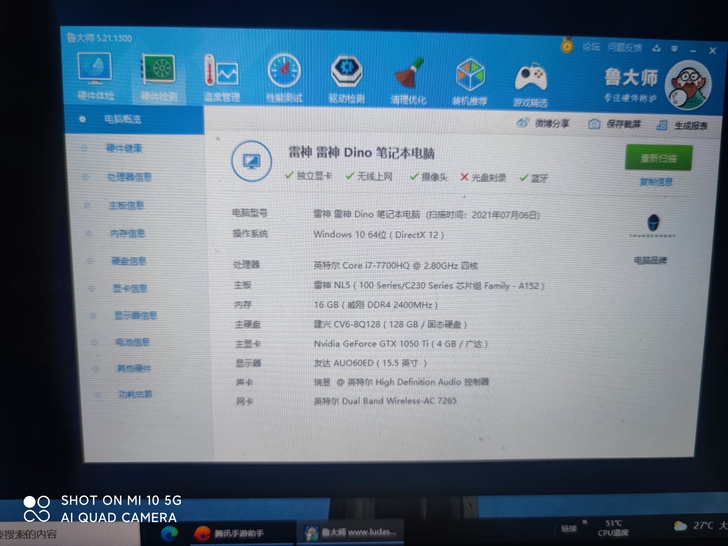The width and height of the screenshot is (728, 546).
Task: Click 光盘刻录 unavailable feature label
Action: coord(483,177)
